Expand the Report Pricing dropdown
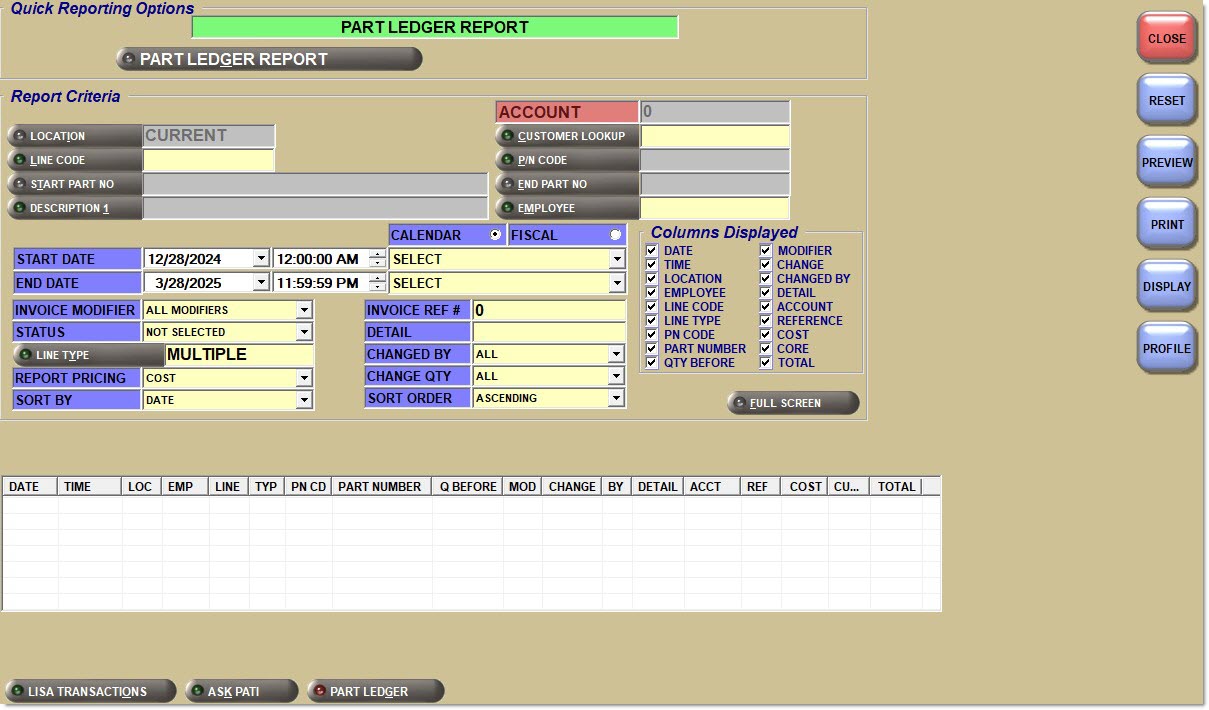 point(304,378)
